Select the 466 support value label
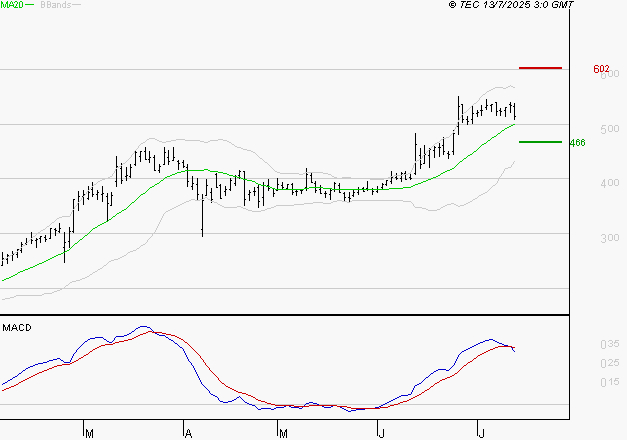The height and width of the screenshot is (440, 627). [576, 143]
